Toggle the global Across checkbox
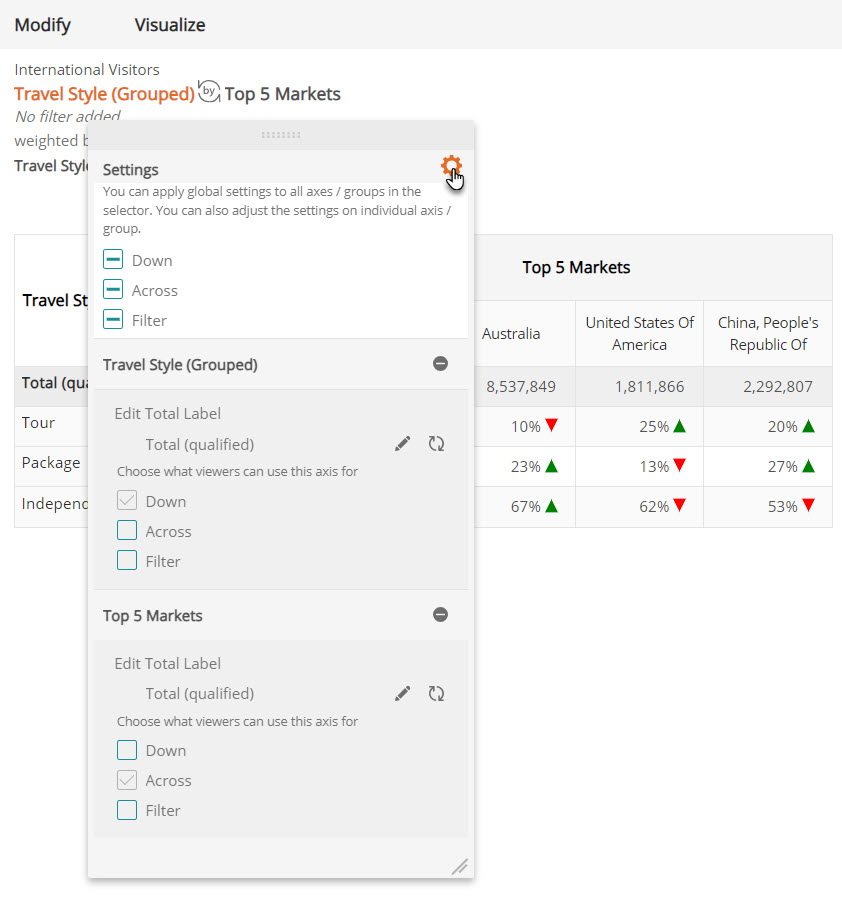This screenshot has width=842, height=897. tap(112, 290)
